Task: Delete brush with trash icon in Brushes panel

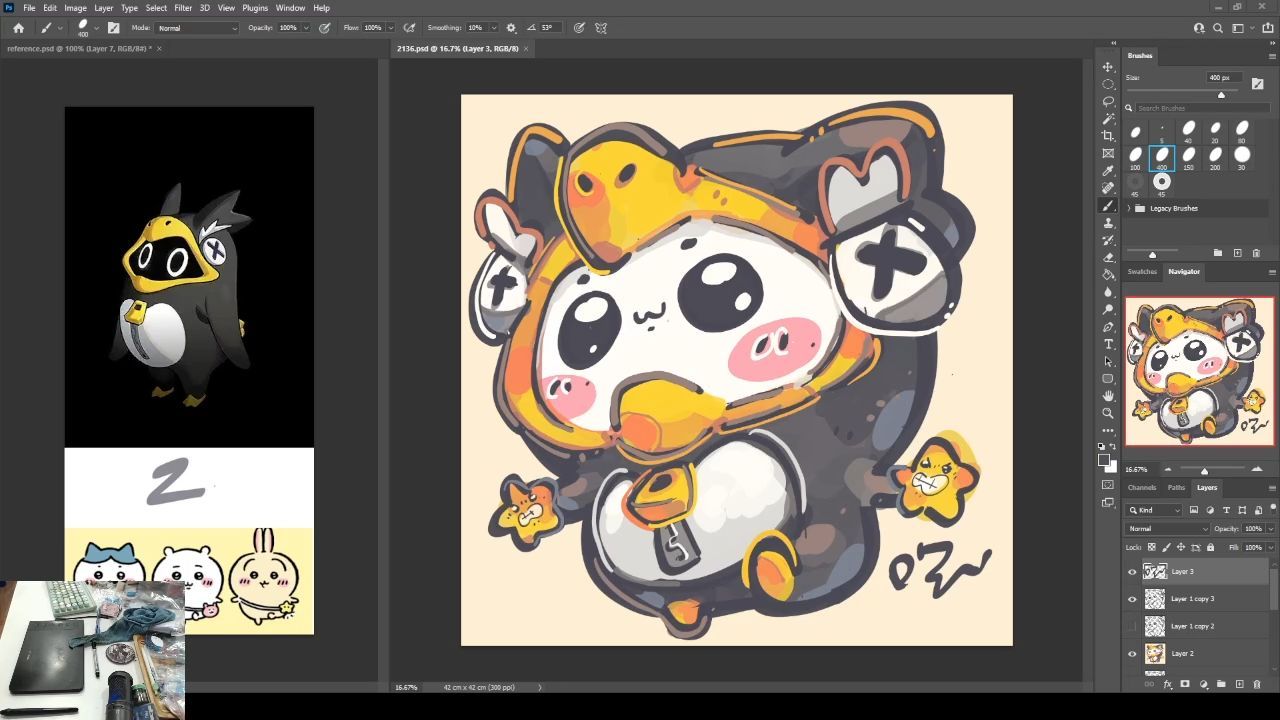Action: (x=1256, y=253)
